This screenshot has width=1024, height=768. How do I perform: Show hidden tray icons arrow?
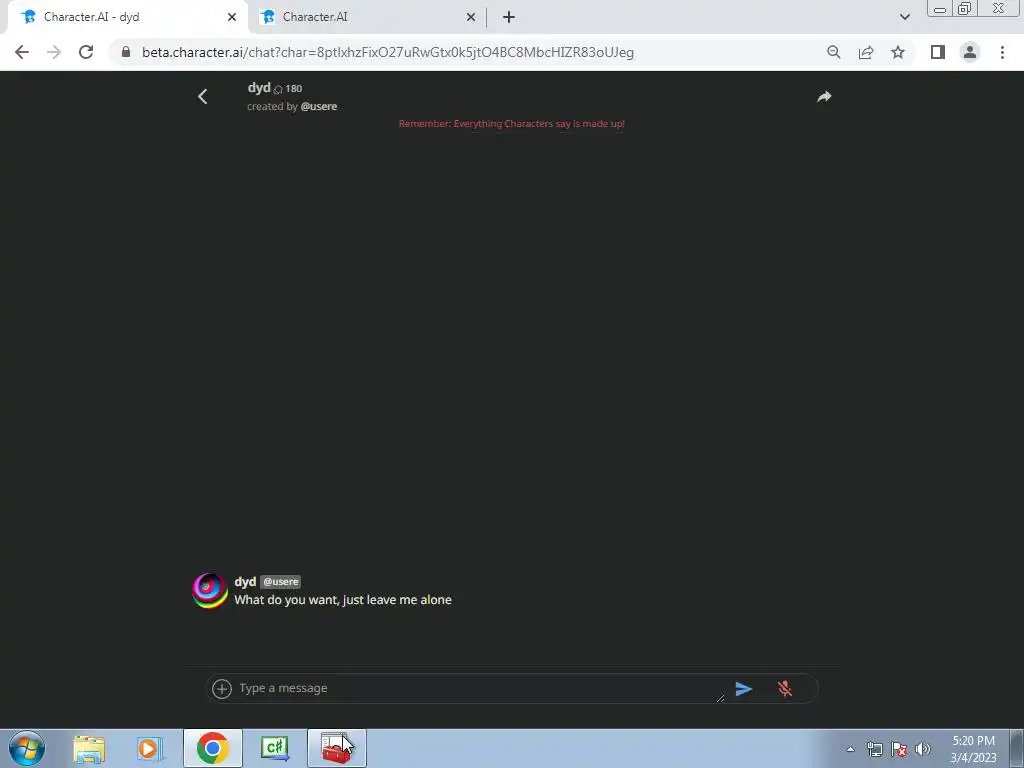click(850, 749)
